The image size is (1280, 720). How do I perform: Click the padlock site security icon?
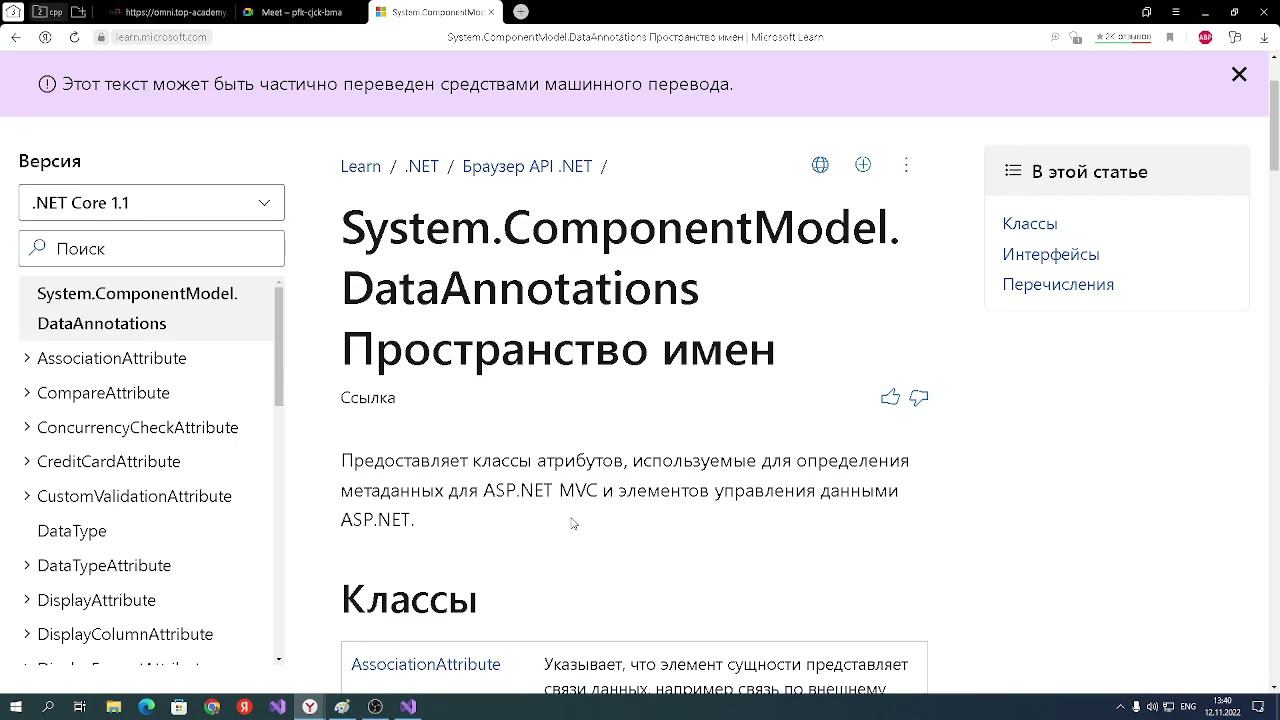coord(101,37)
